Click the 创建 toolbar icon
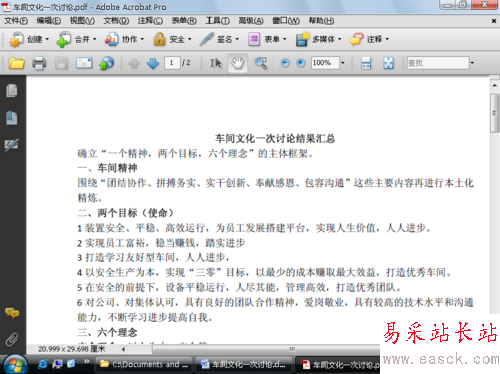The height and width of the screenshot is (374, 500). coord(16,39)
